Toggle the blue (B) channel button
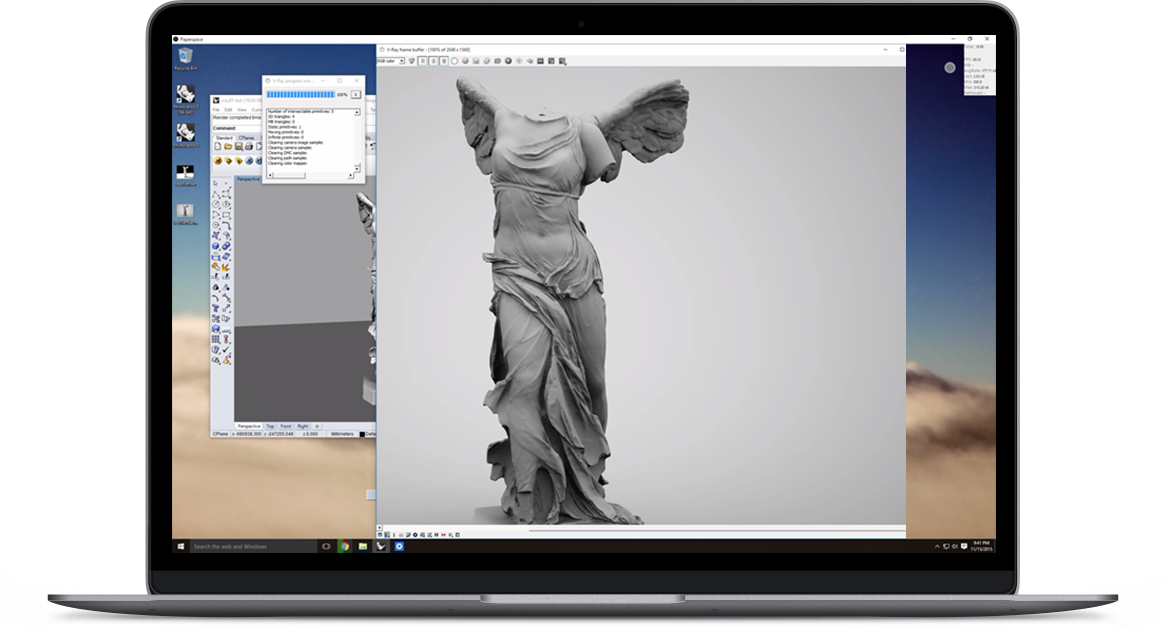The height and width of the screenshot is (630, 1164). (444, 61)
